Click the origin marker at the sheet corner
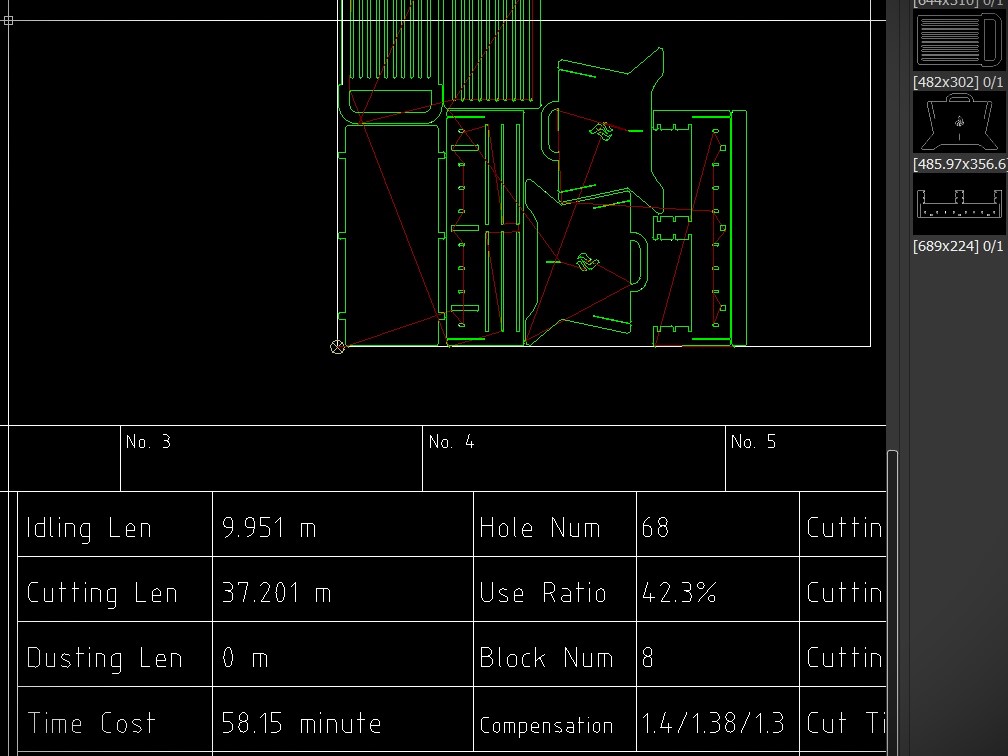1008x756 pixels. point(338,347)
